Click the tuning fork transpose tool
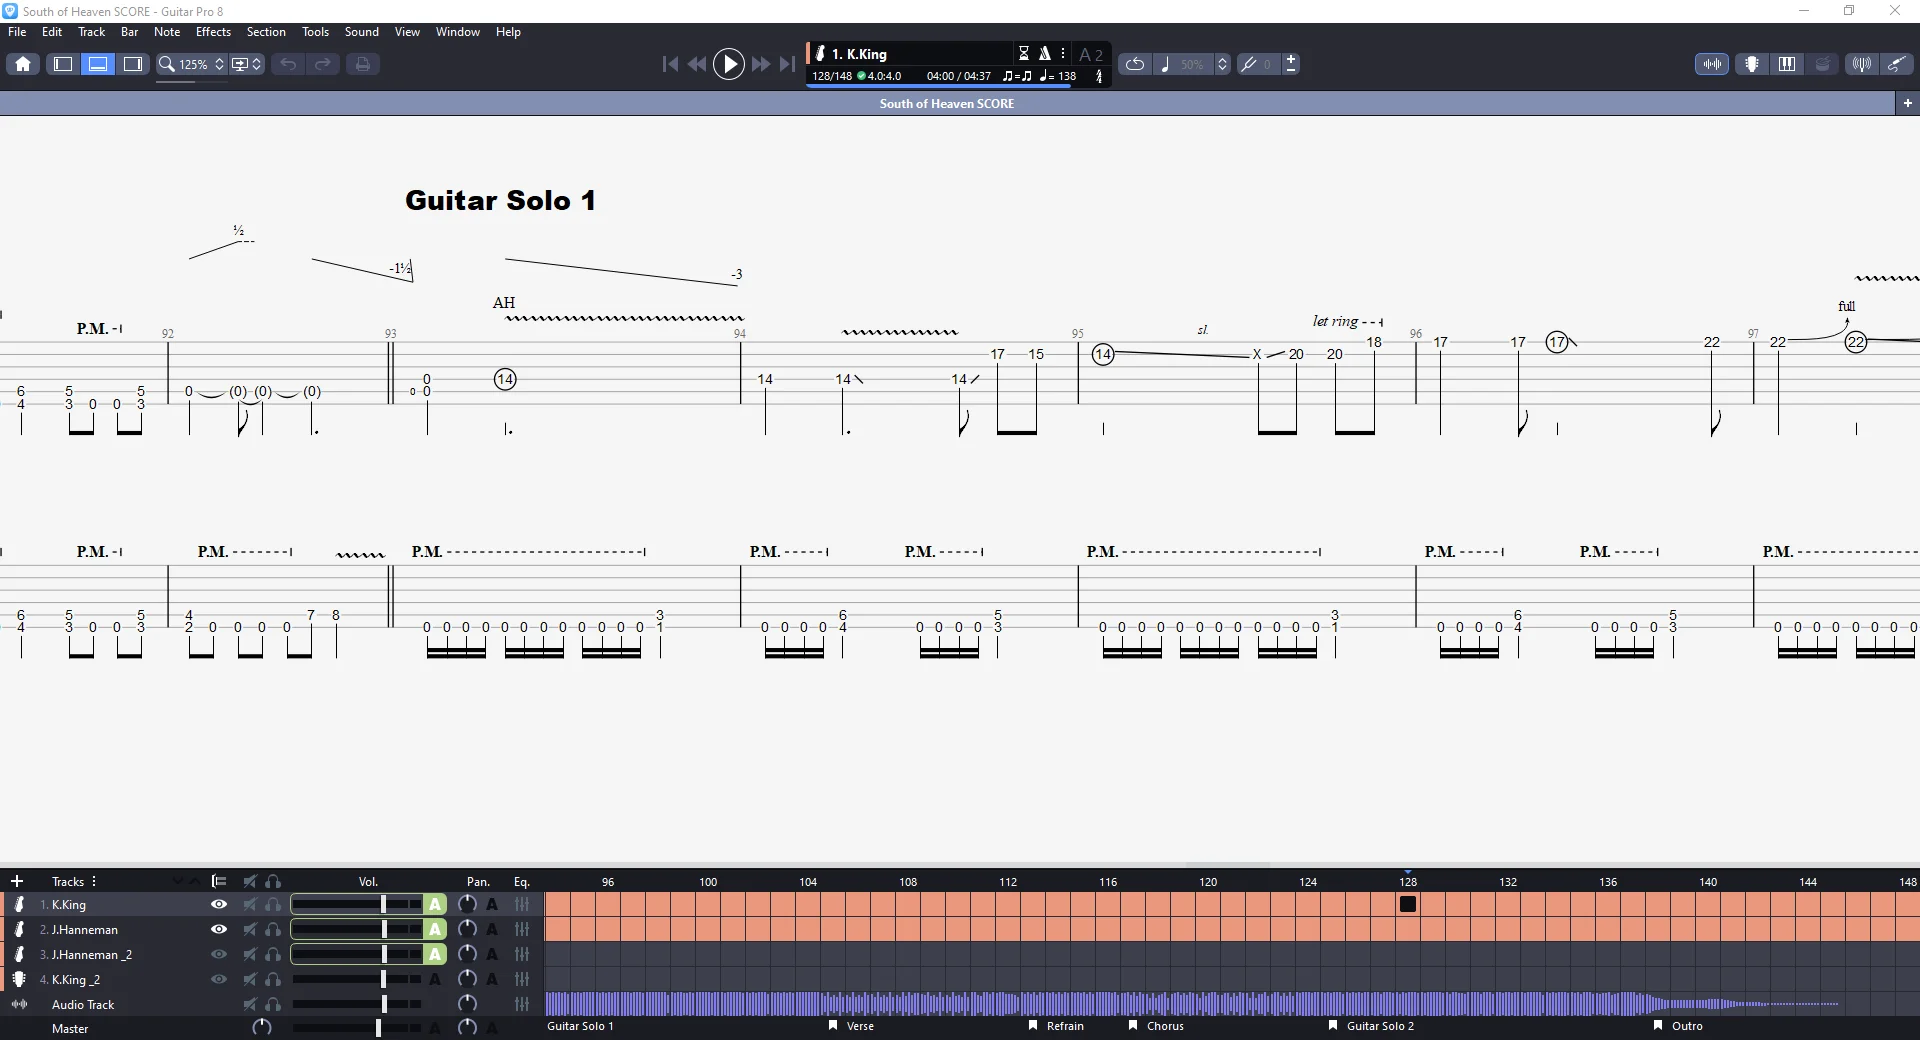The width and height of the screenshot is (1920, 1040). point(1249,64)
